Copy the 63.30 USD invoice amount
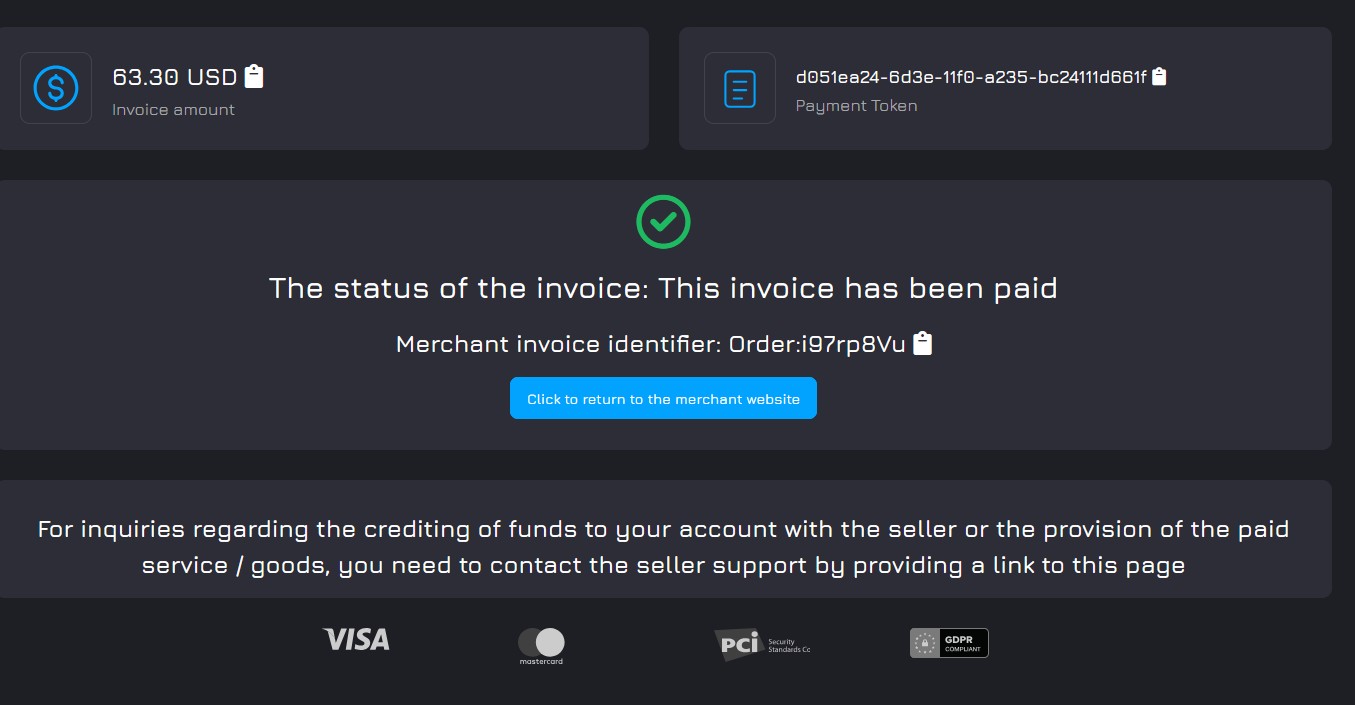The image size is (1355, 705). [x=254, y=76]
